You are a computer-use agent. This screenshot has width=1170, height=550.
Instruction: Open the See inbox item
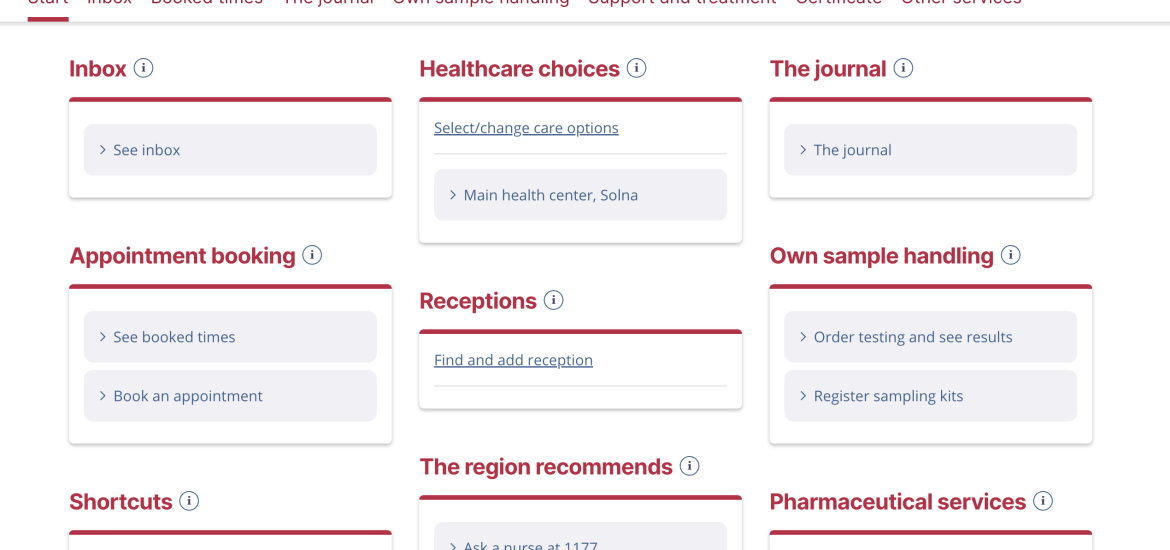click(x=230, y=150)
